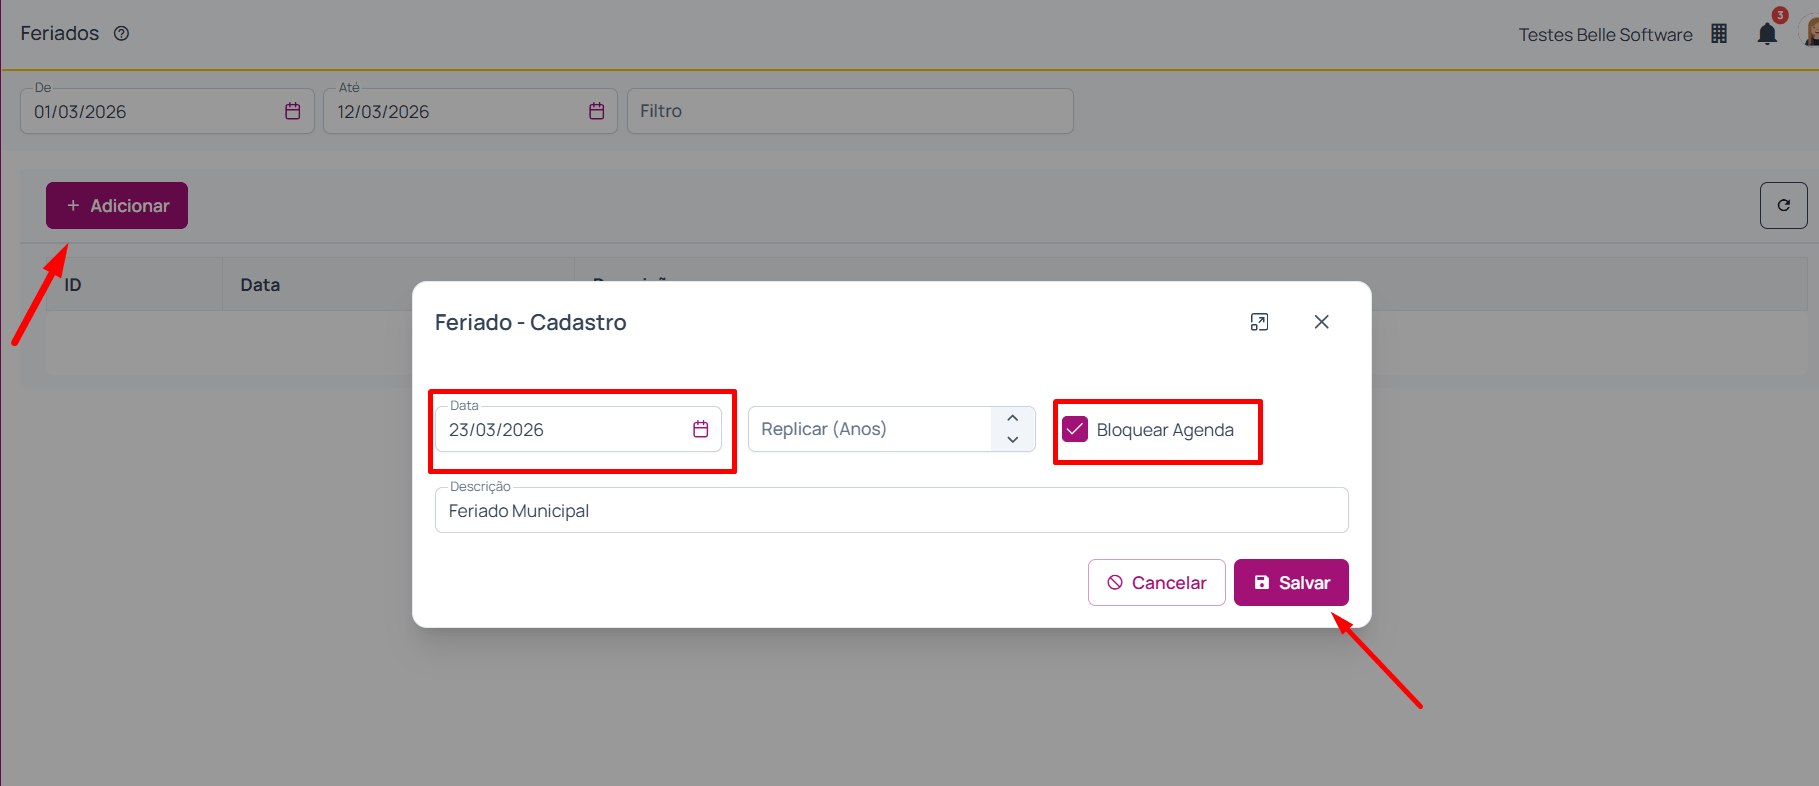This screenshot has height=786, width=1819.
Task: Open the calendar picker in Até field
Action: pos(596,111)
